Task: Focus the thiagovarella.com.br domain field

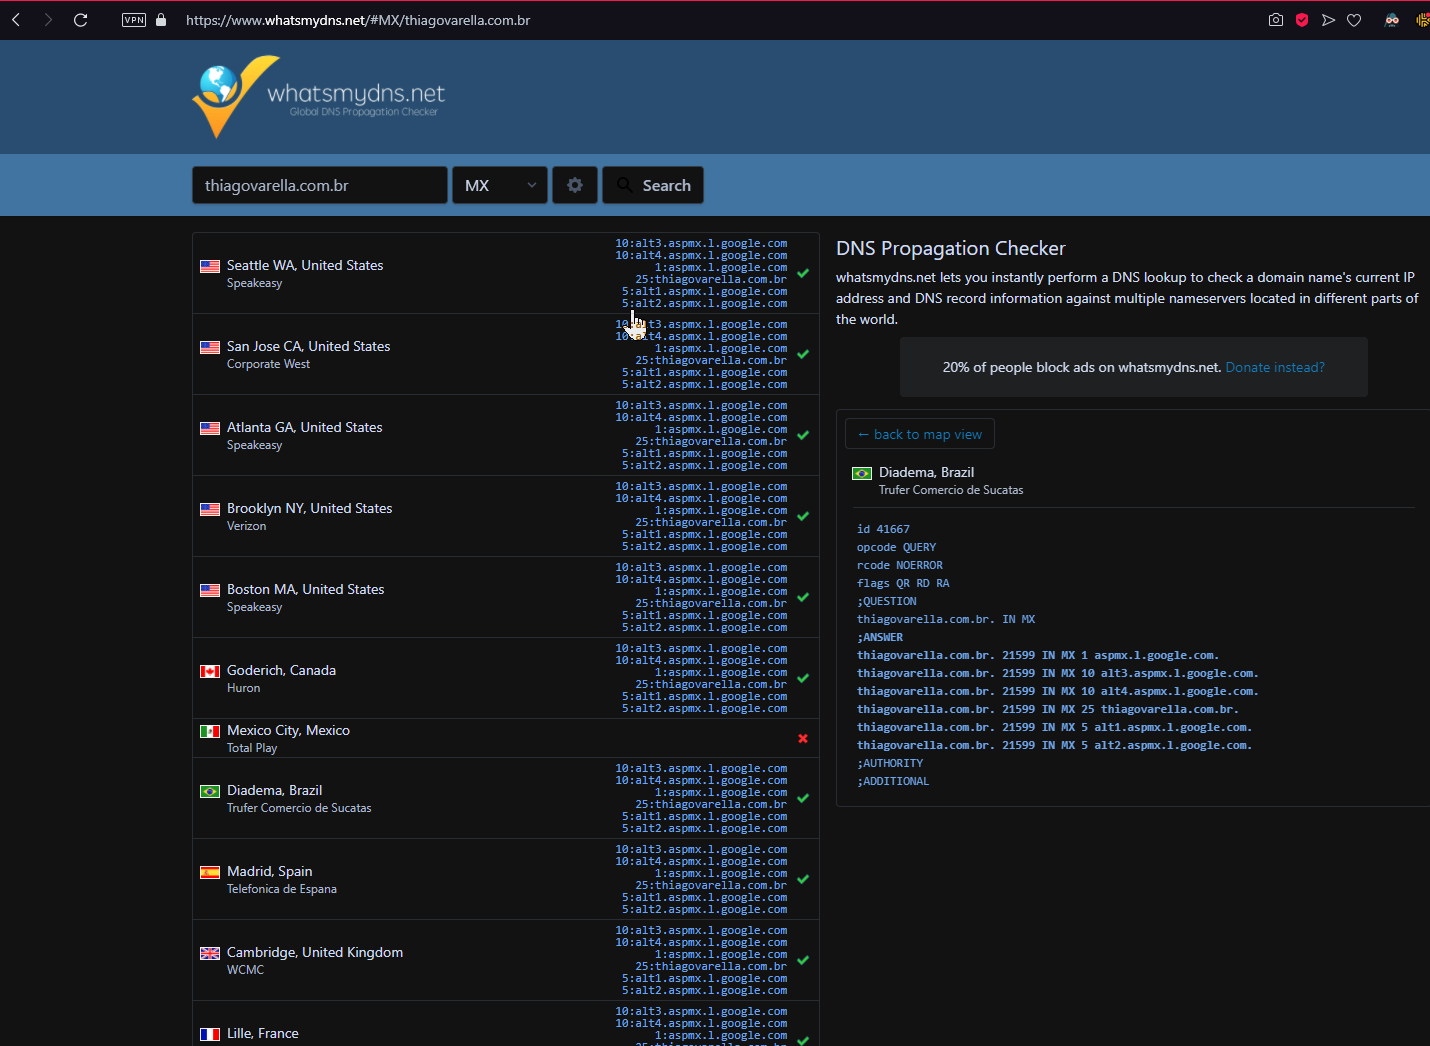Action: pos(319,185)
